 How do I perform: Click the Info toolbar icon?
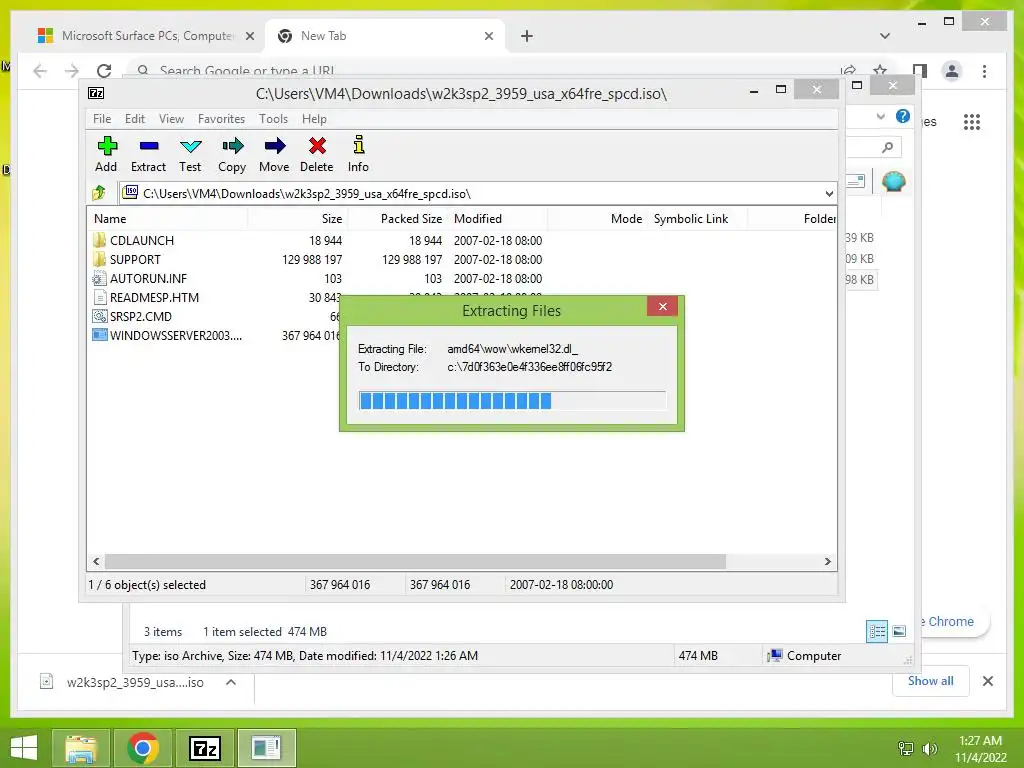358,154
